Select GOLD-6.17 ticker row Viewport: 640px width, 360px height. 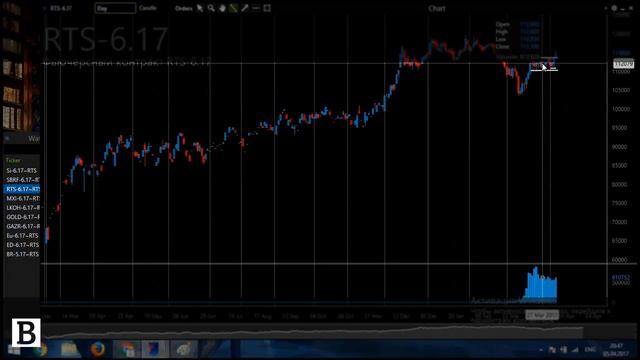click(x=22, y=217)
